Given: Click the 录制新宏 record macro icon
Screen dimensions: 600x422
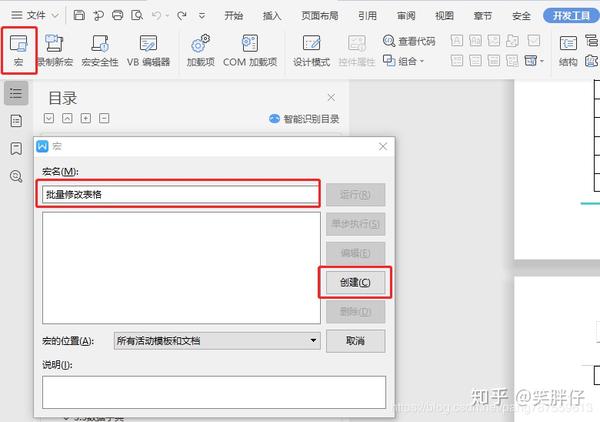Looking at the screenshot, I should pos(55,50).
